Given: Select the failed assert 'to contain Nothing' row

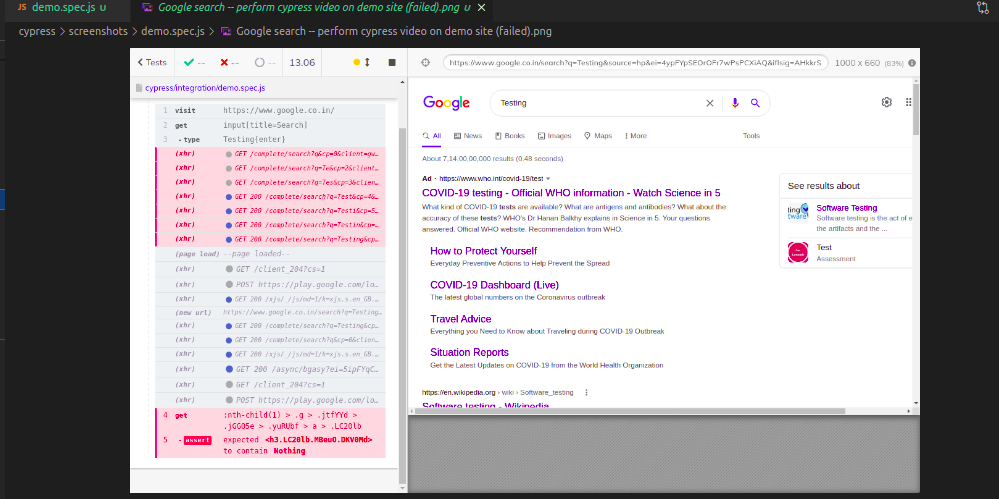Looking at the screenshot, I should [x=270, y=445].
